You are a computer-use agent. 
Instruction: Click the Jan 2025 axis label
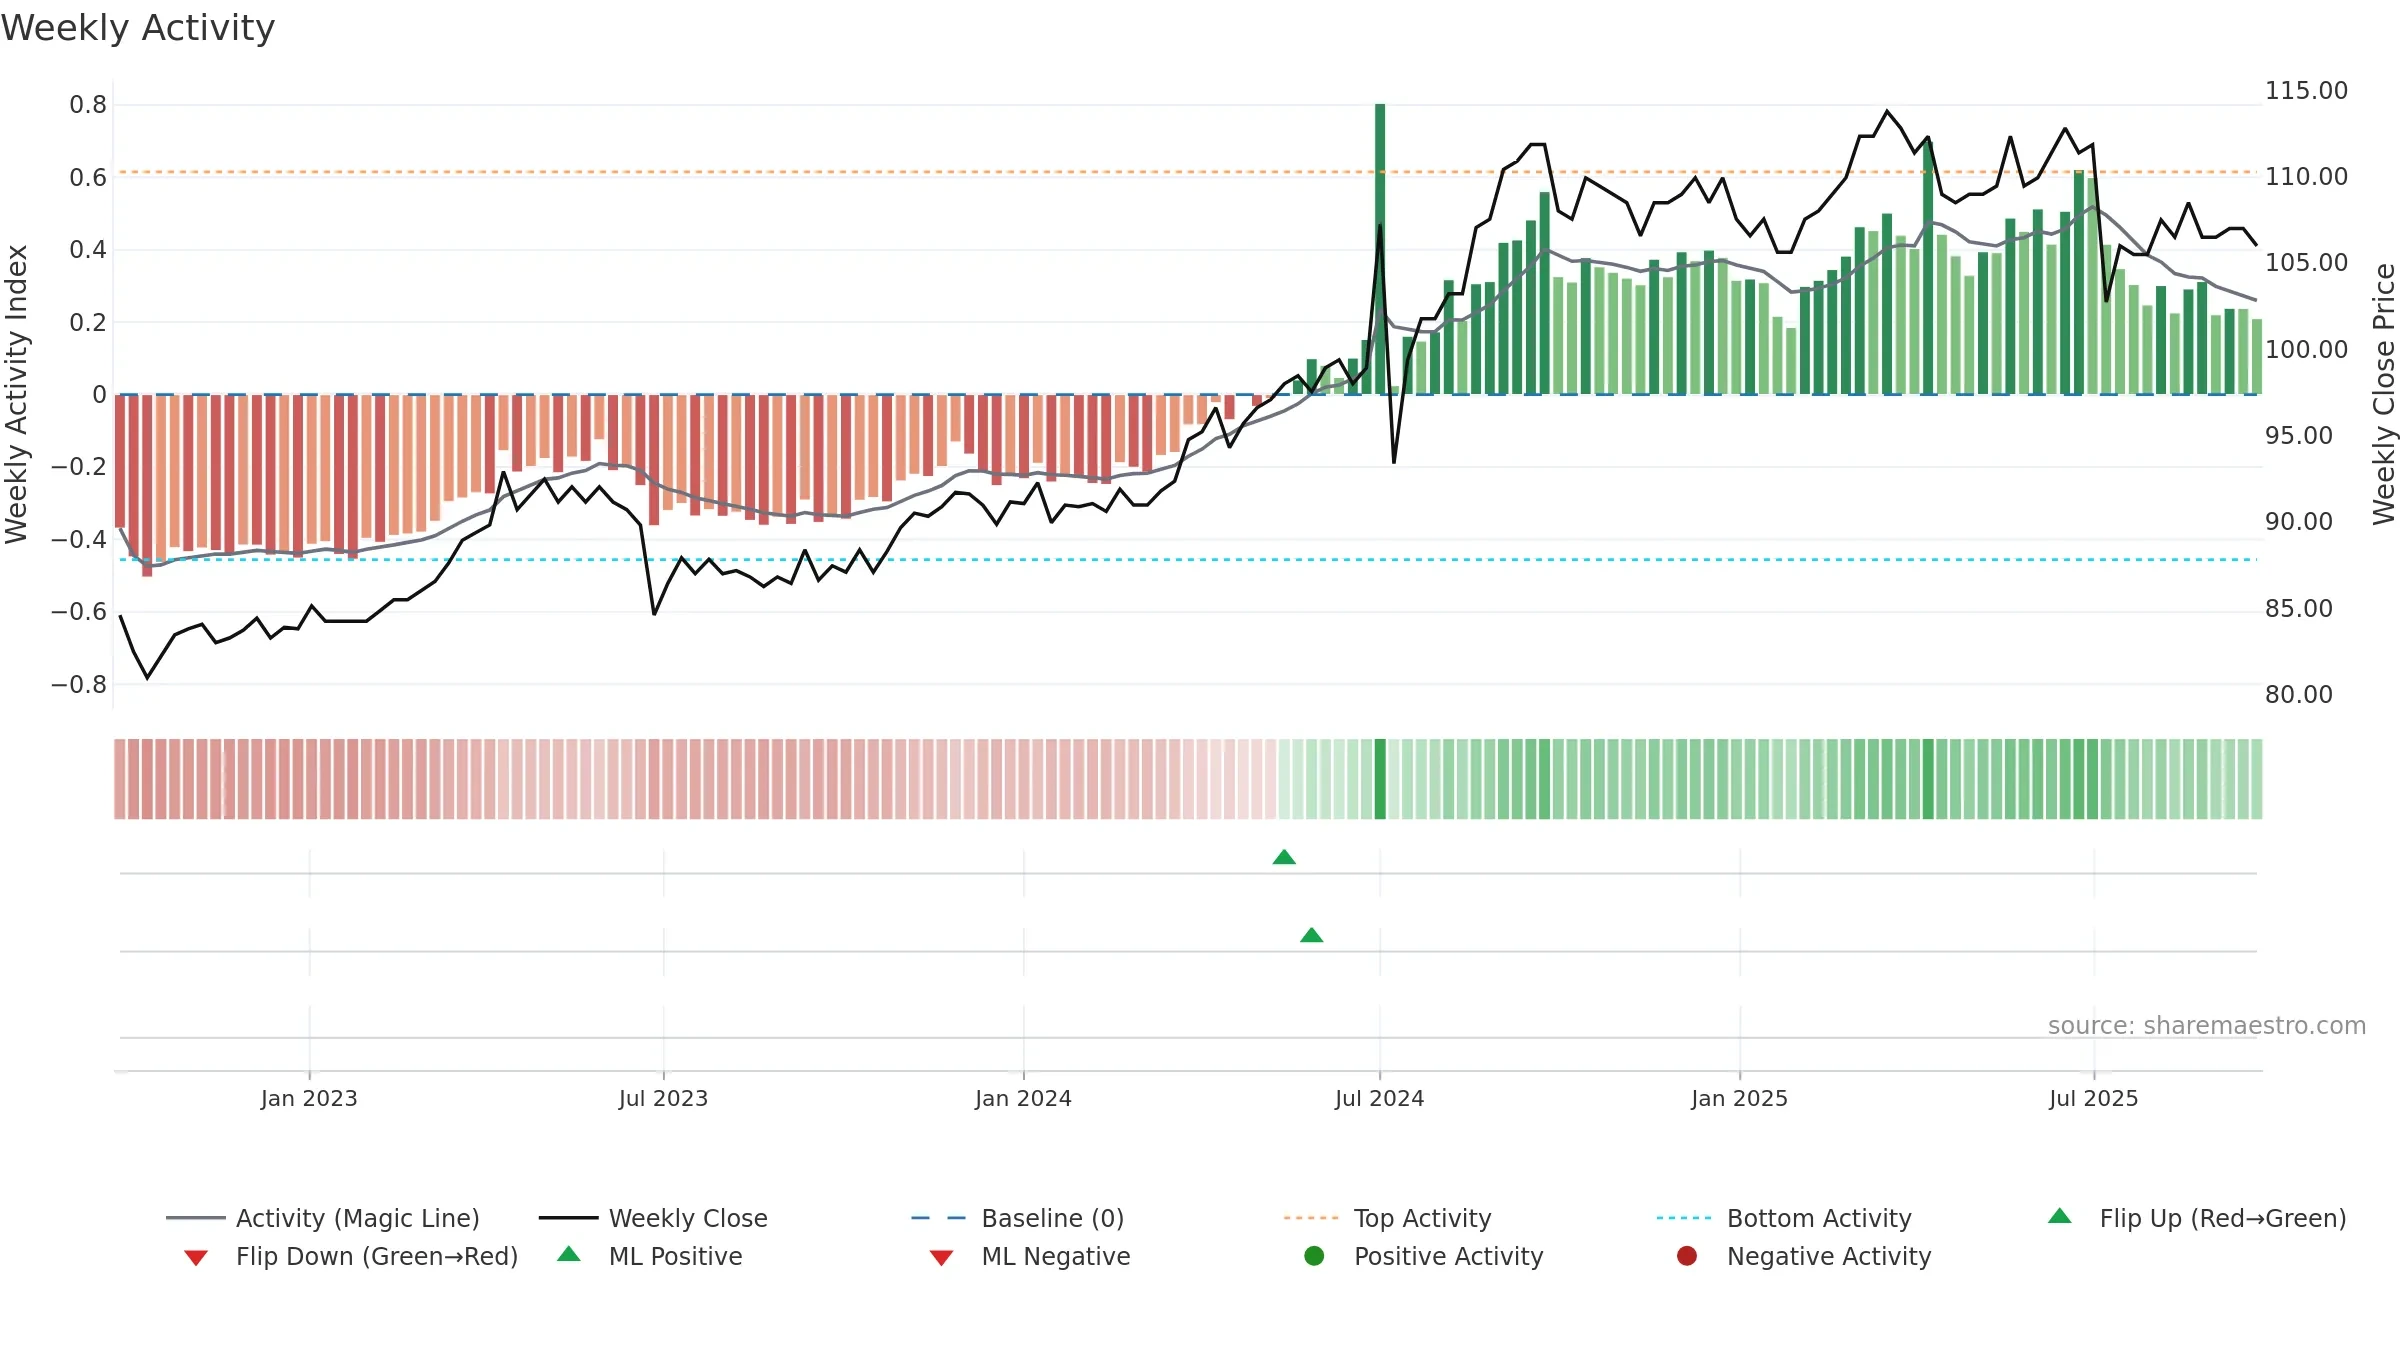(1739, 1098)
